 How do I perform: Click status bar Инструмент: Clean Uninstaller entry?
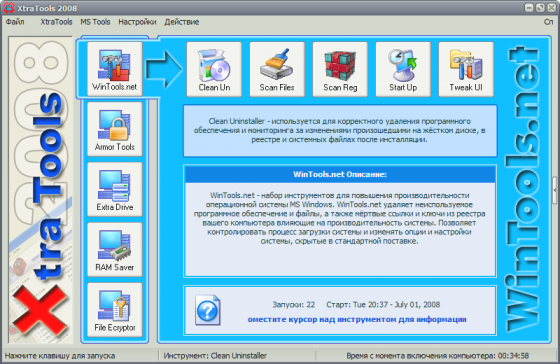[x=215, y=356]
